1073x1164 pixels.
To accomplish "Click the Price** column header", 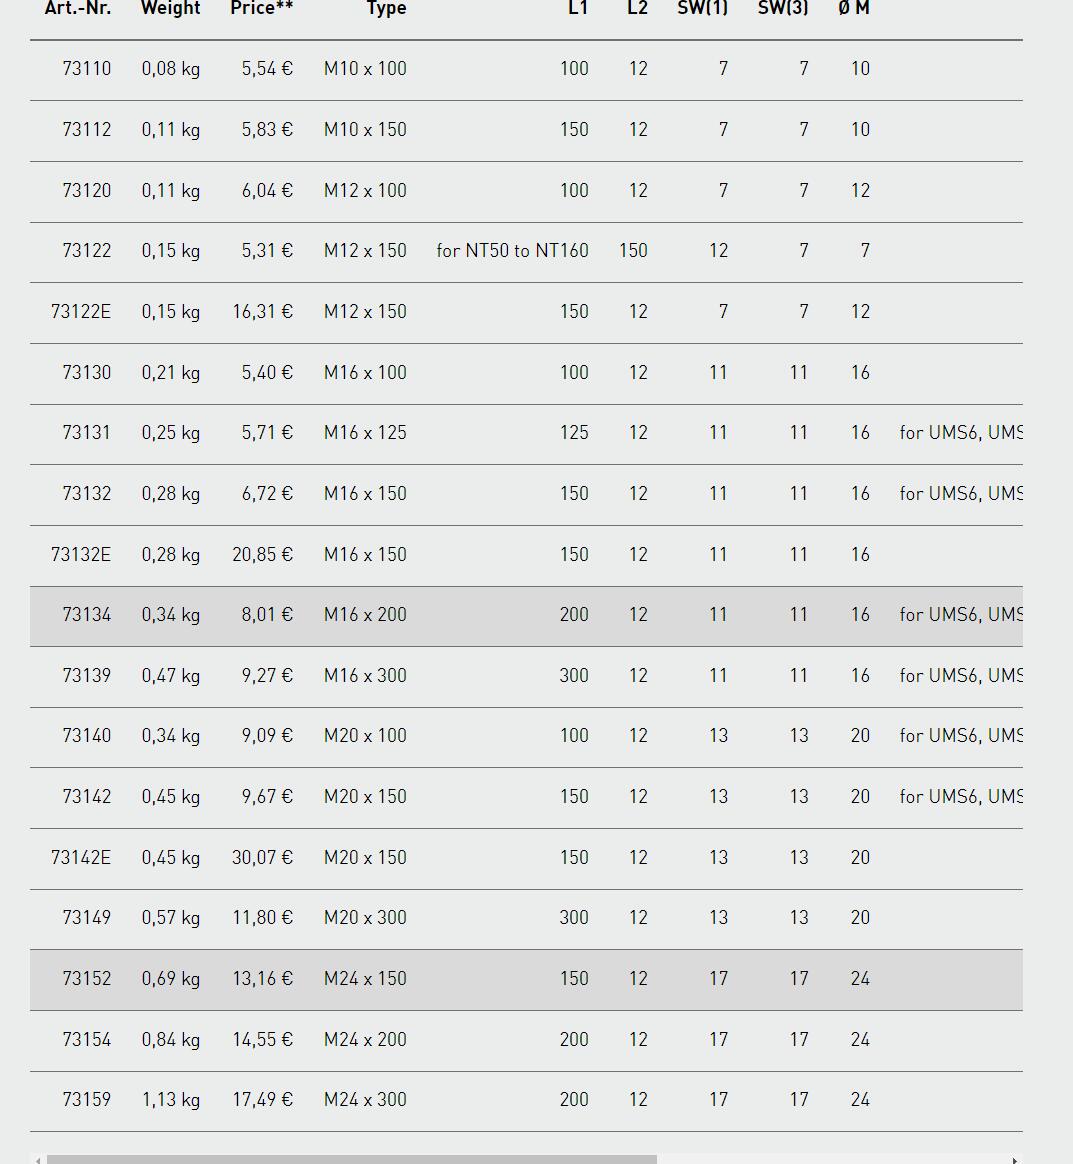I will click(261, 8).
